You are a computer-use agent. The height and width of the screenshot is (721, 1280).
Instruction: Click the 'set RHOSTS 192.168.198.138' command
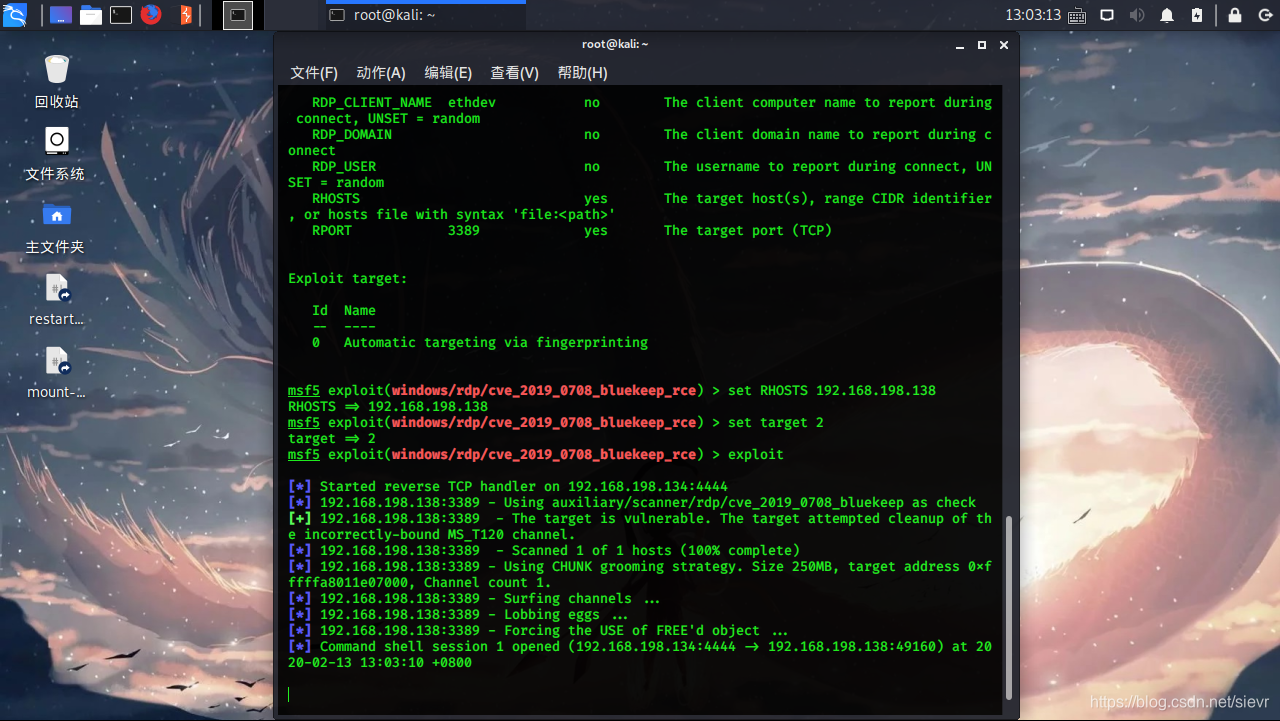tap(832, 390)
